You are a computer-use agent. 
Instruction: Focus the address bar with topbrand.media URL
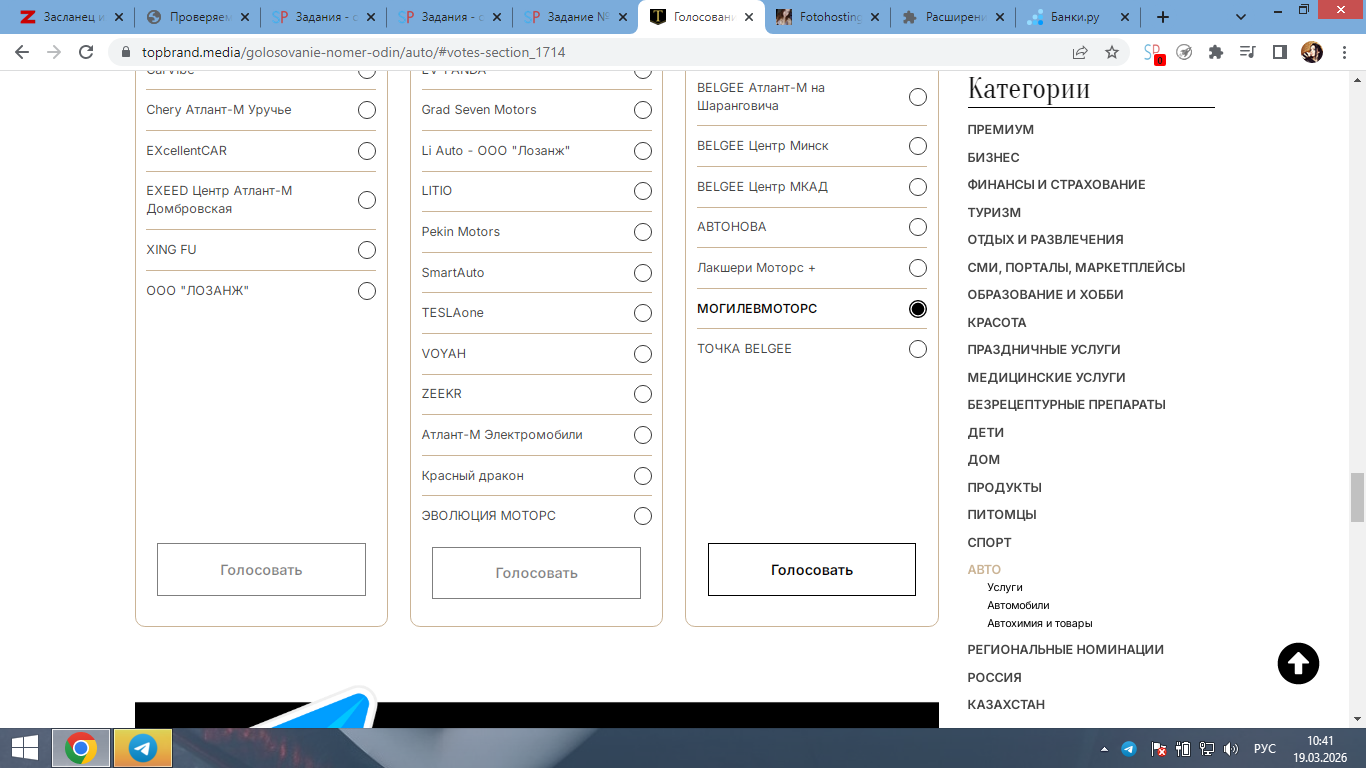coord(594,52)
